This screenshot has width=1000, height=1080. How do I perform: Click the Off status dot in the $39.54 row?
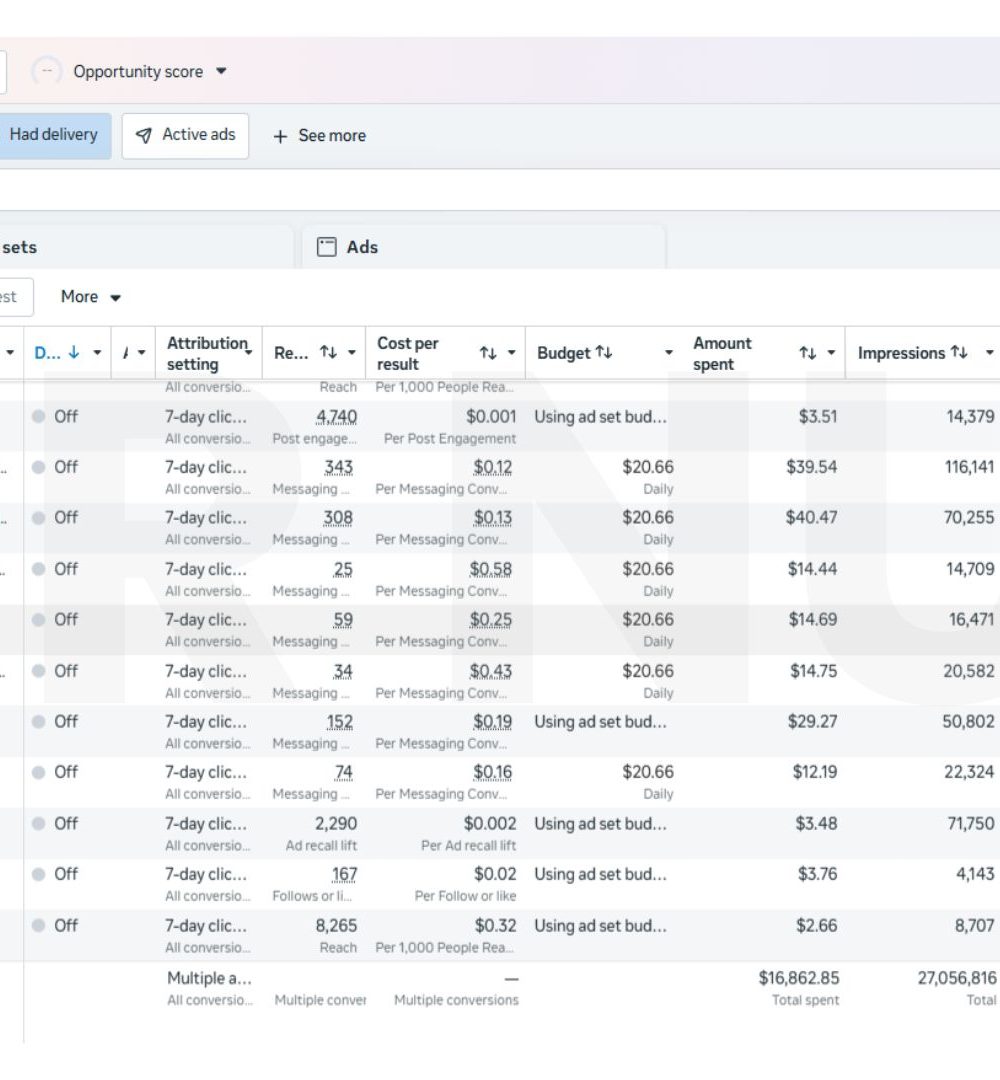pyautogui.click(x=39, y=467)
